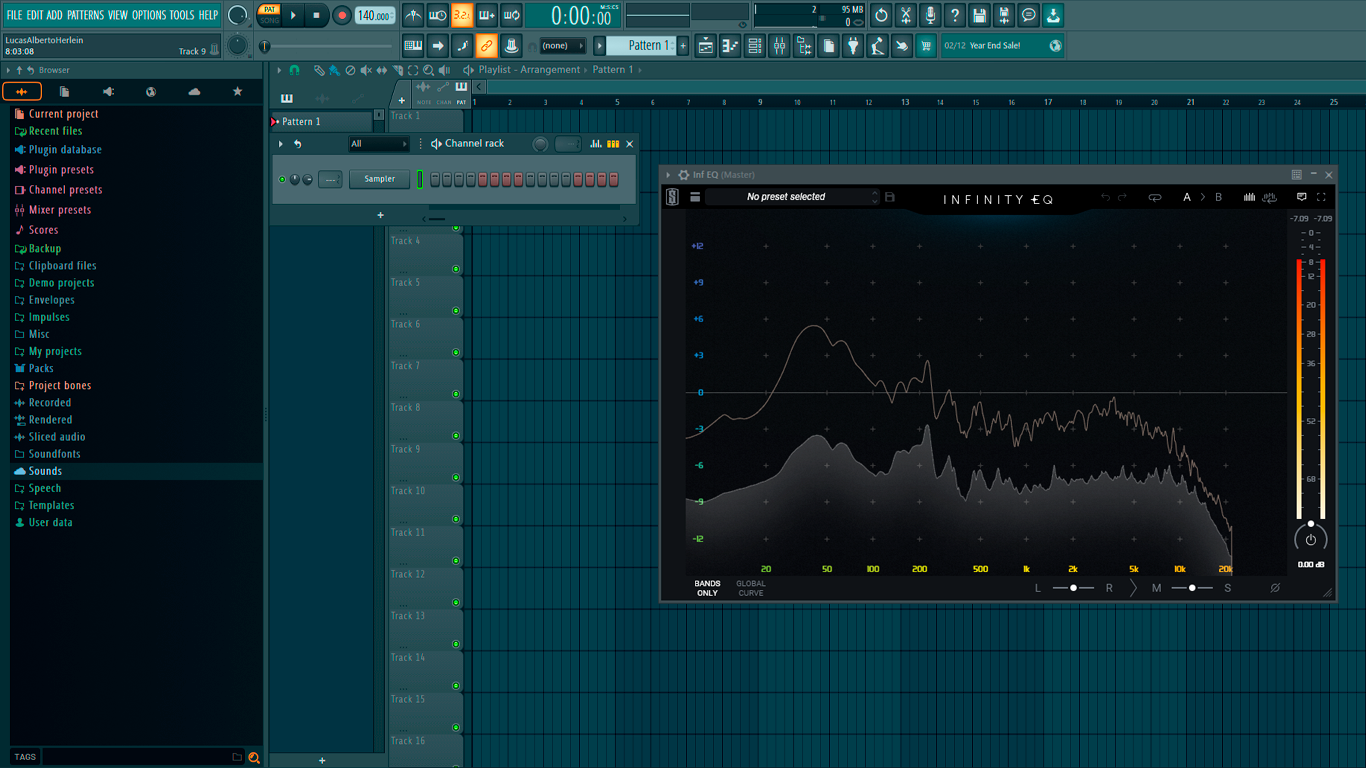This screenshot has width=1366, height=768.
Task: Click the TAGS search field
Action: coord(142,757)
